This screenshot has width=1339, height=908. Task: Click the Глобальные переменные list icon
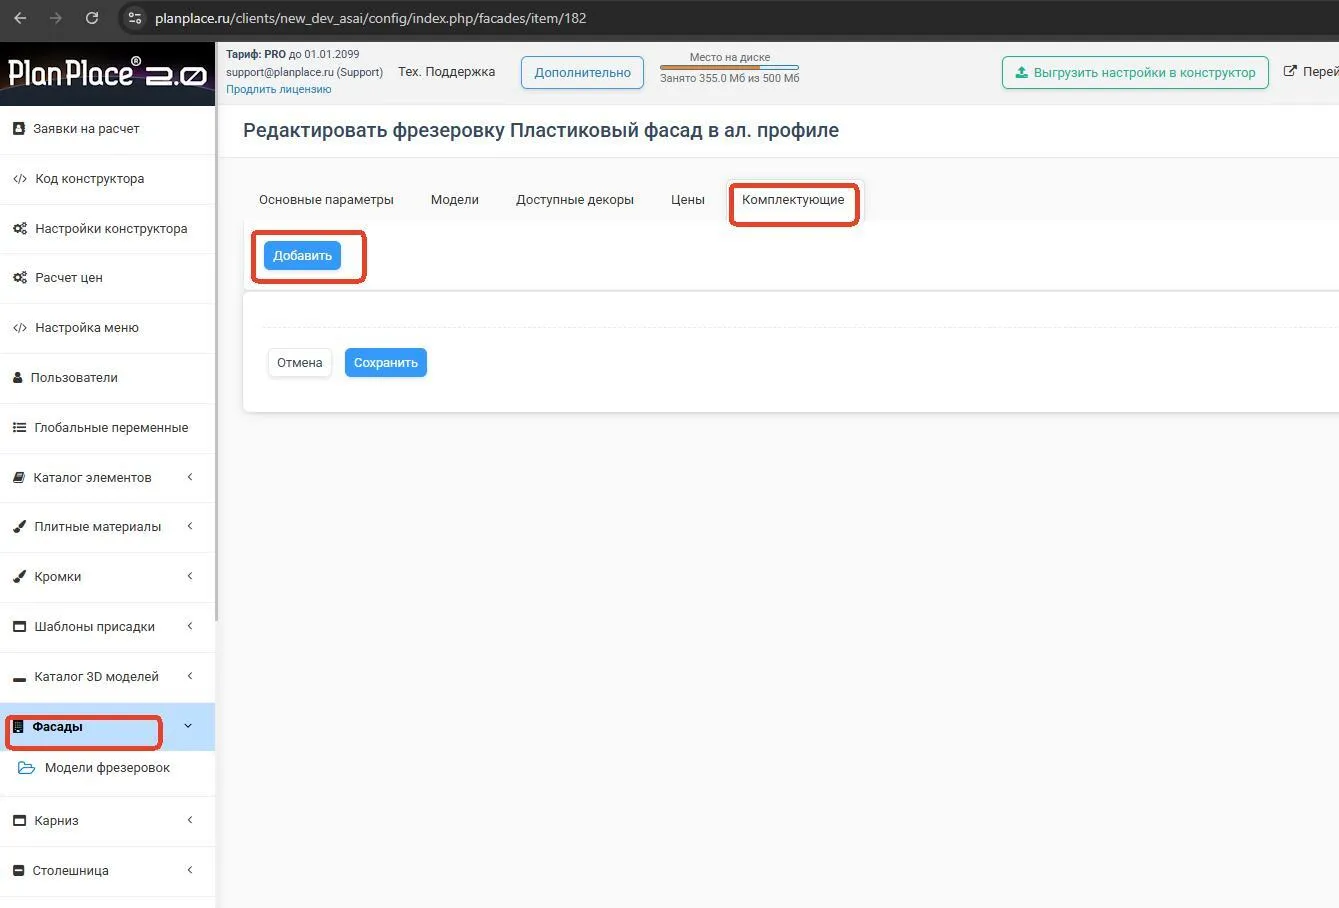pyautogui.click(x=19, y=428)
